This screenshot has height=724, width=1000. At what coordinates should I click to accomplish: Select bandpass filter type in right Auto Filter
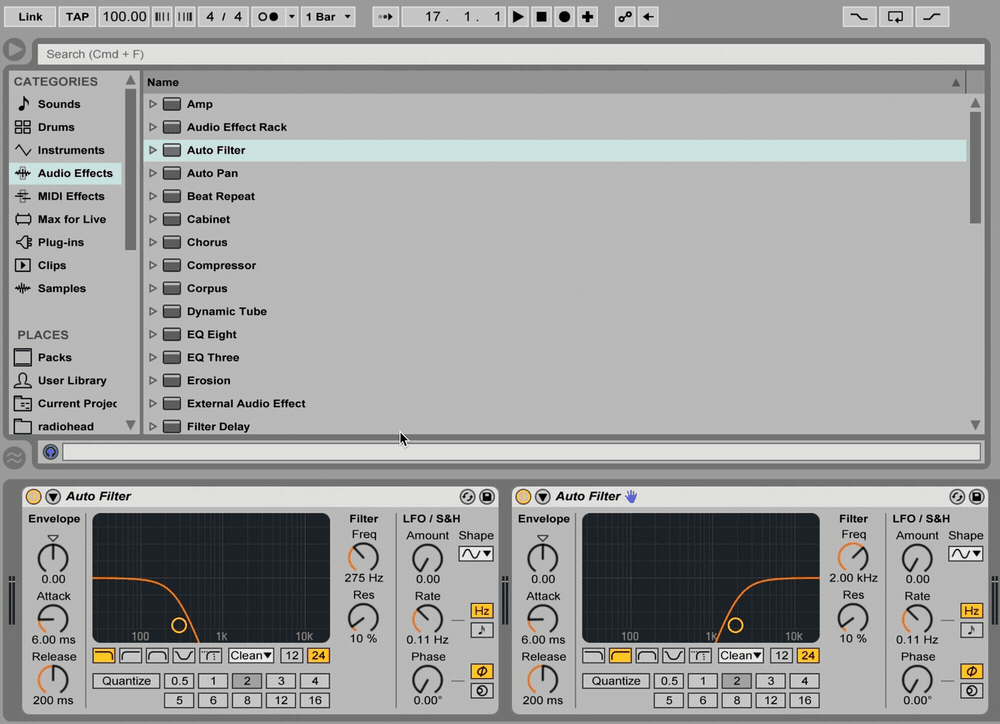tap(647, 655)
